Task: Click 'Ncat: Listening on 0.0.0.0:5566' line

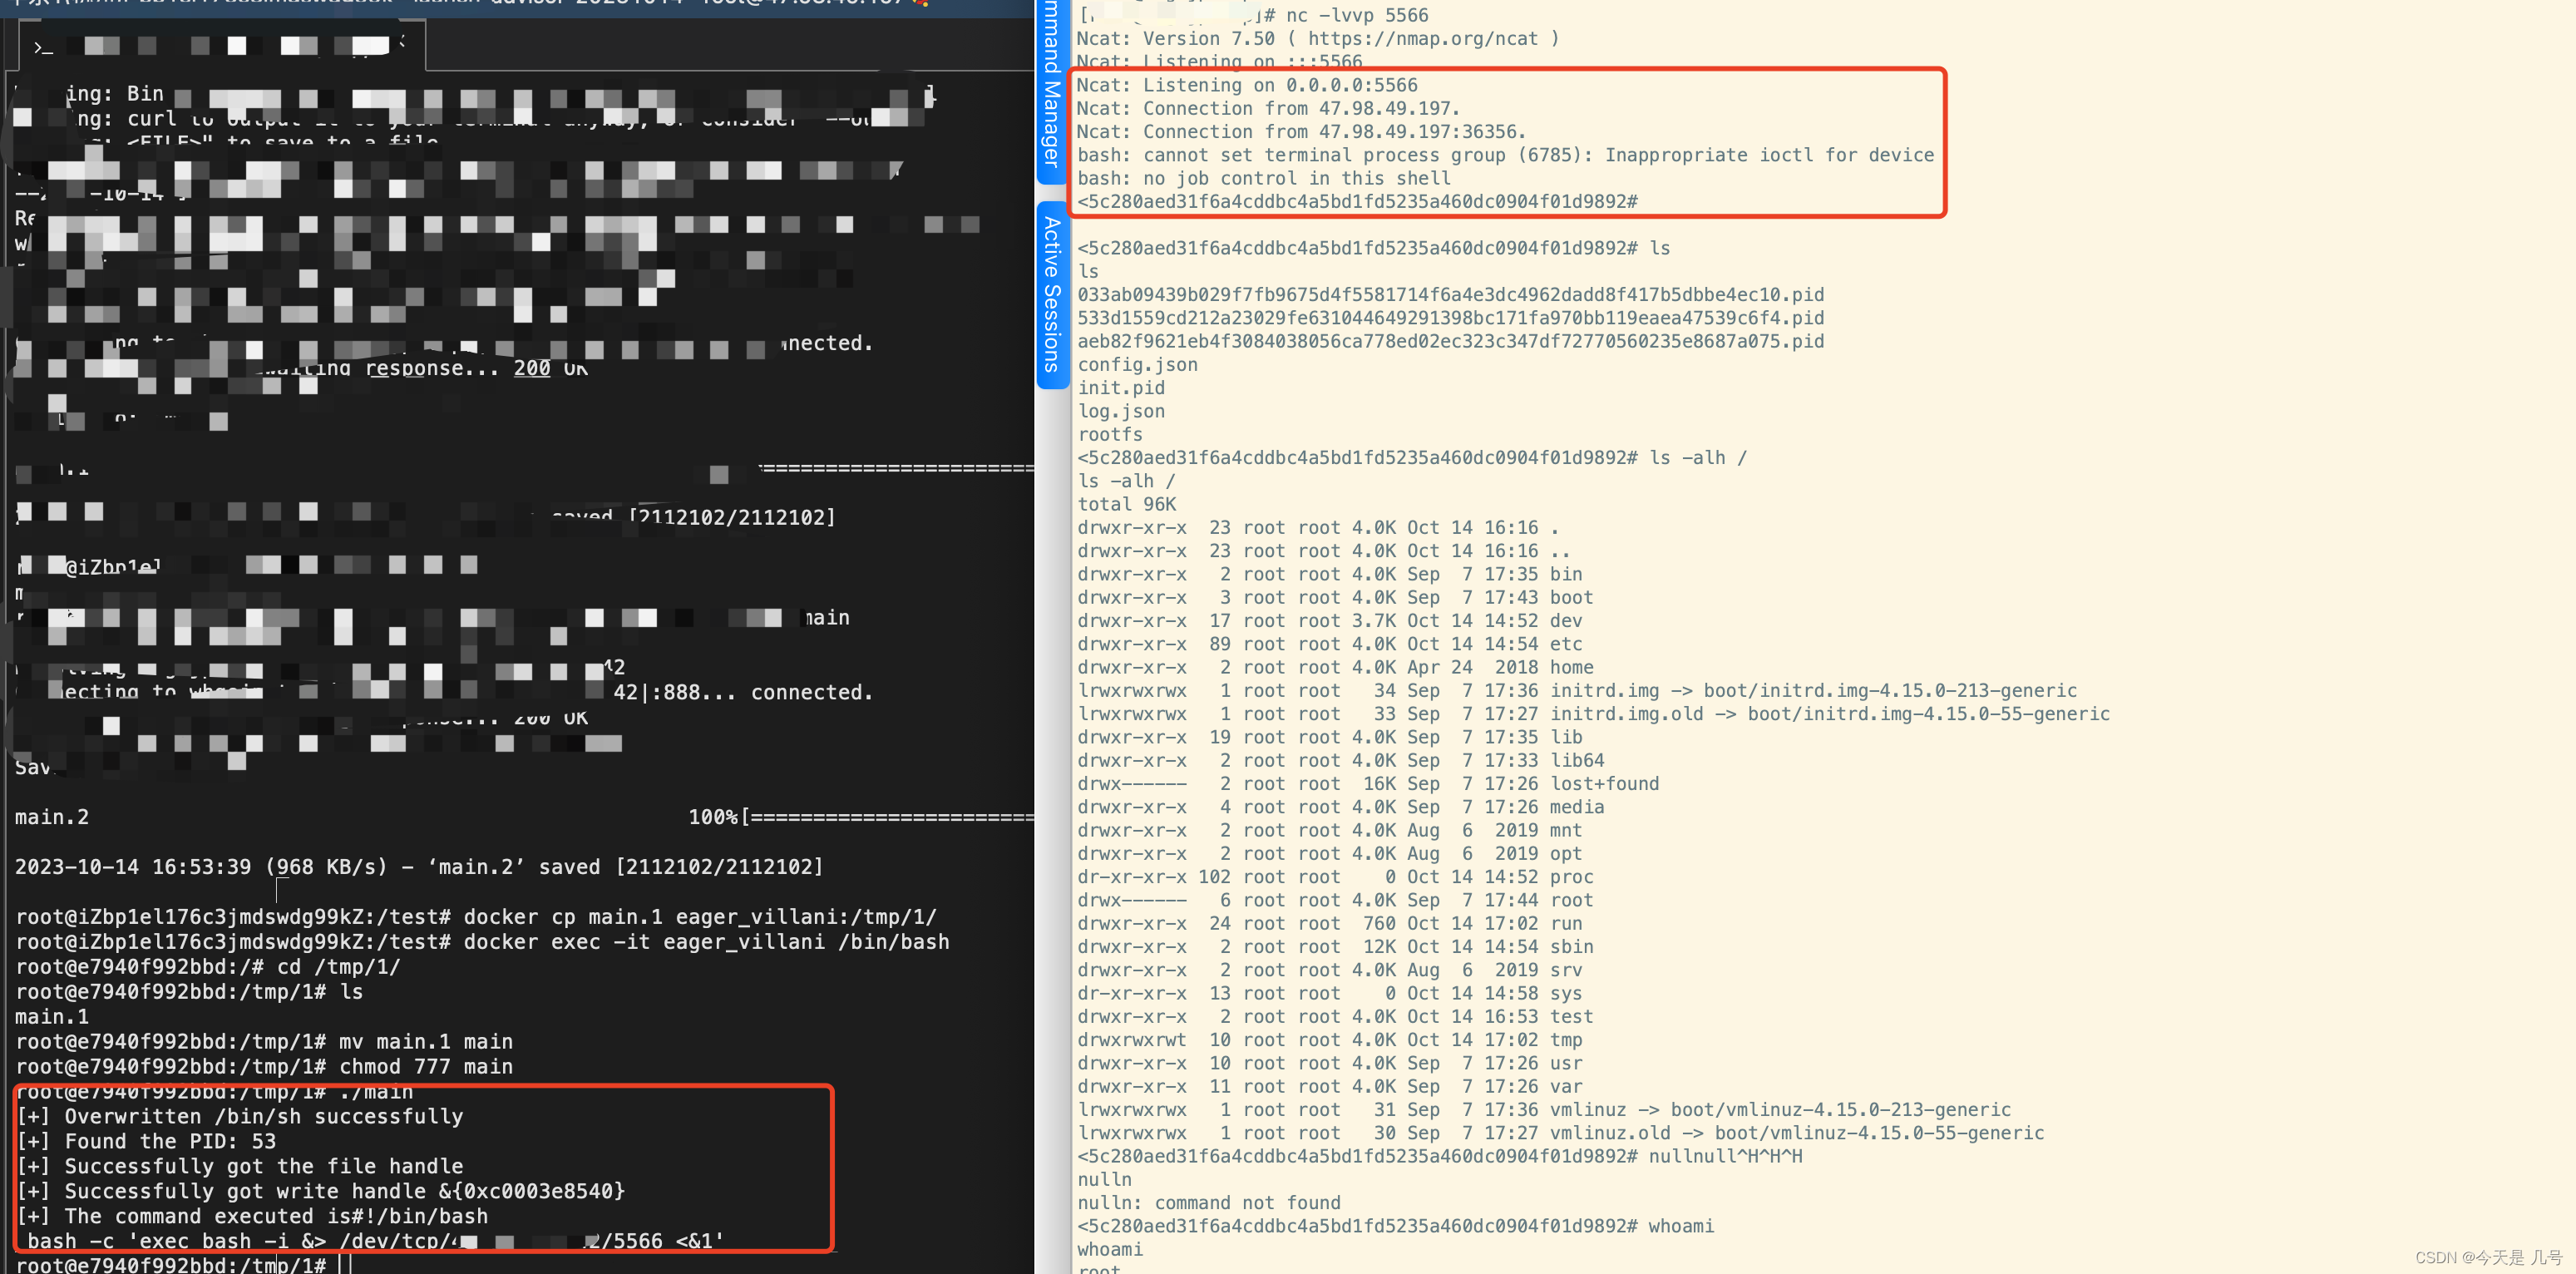Action: click(1246, 86)
